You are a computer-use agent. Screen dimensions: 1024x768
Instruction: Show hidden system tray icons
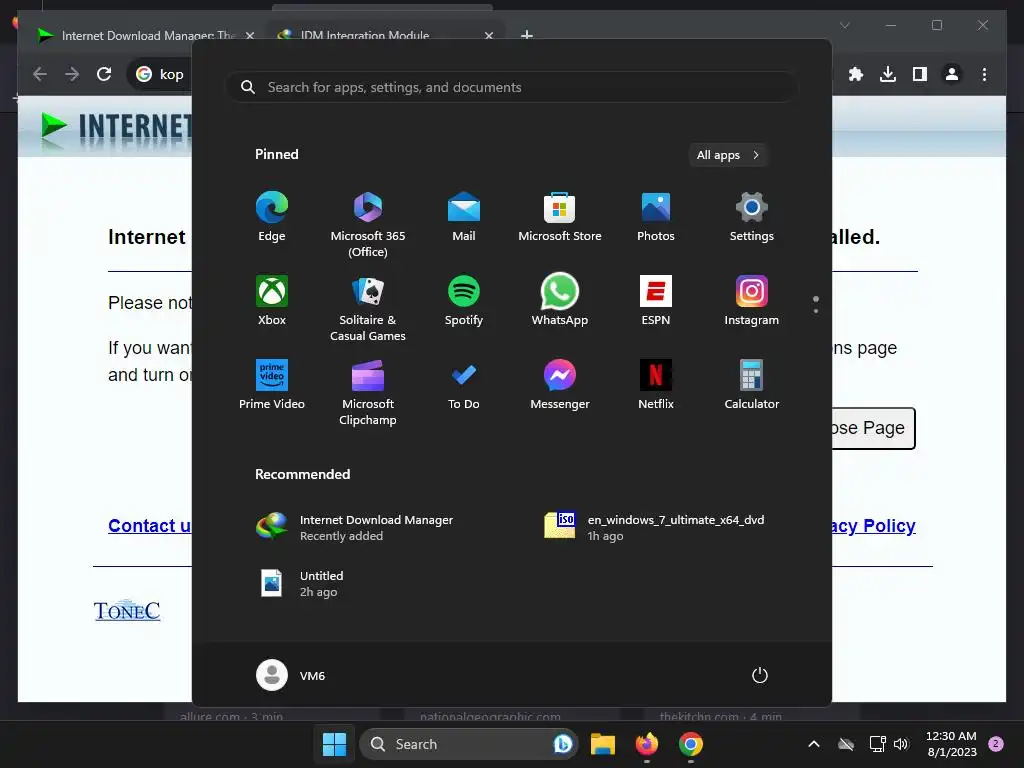point(814,744)
